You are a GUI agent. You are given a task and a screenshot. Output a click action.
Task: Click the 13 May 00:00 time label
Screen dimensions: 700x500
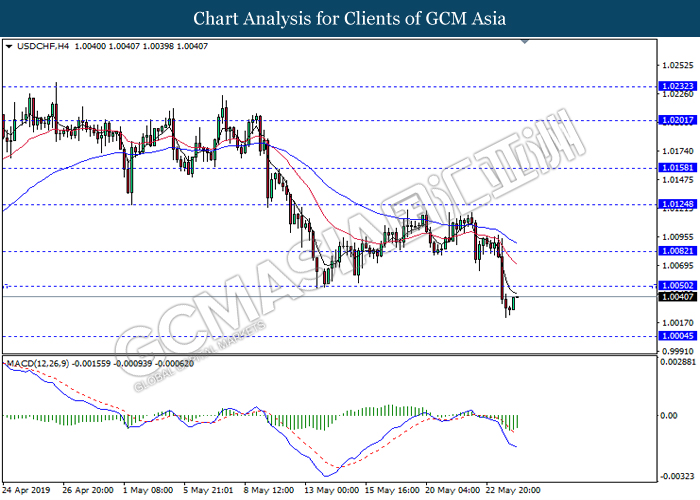(x=331, y=490)
